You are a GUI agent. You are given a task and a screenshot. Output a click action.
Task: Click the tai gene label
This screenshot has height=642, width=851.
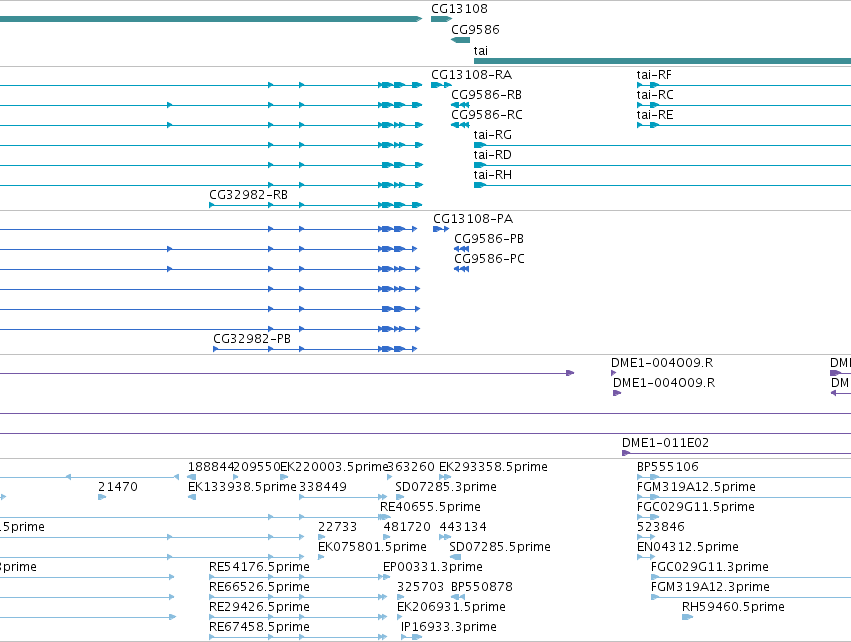(480, 50)
